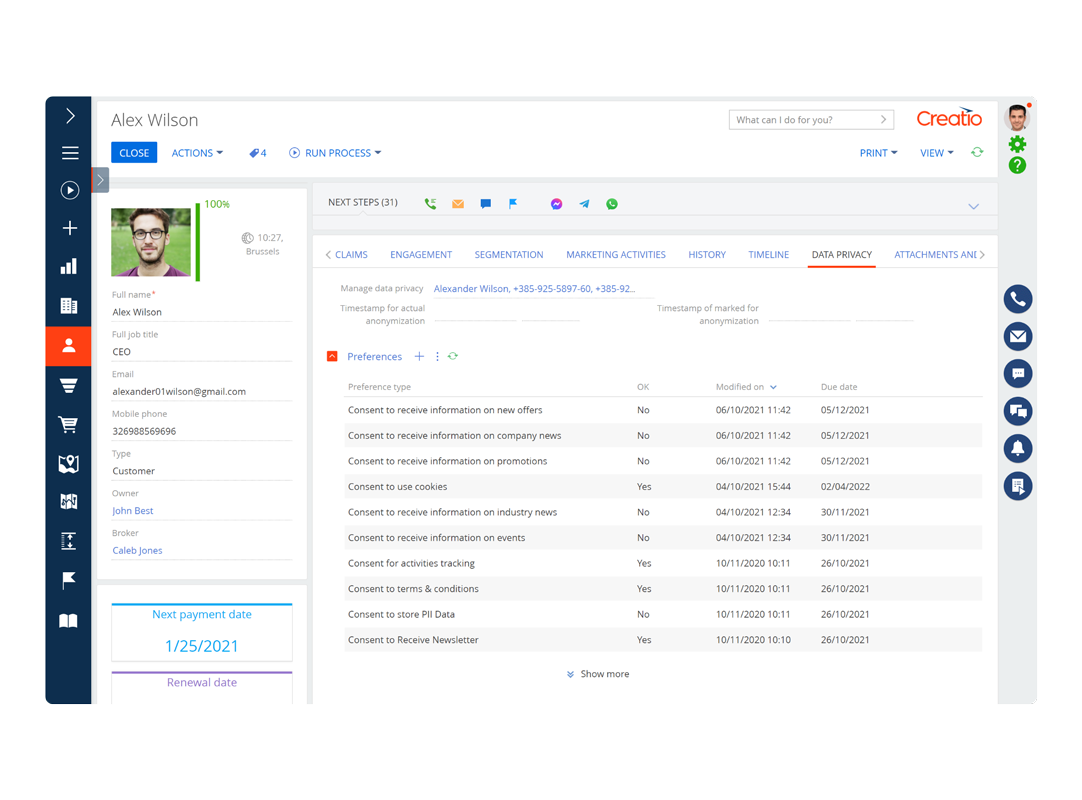Click Alex Wilson's profile photo
Screen dimensions: 1082x800
click(151, 242)
